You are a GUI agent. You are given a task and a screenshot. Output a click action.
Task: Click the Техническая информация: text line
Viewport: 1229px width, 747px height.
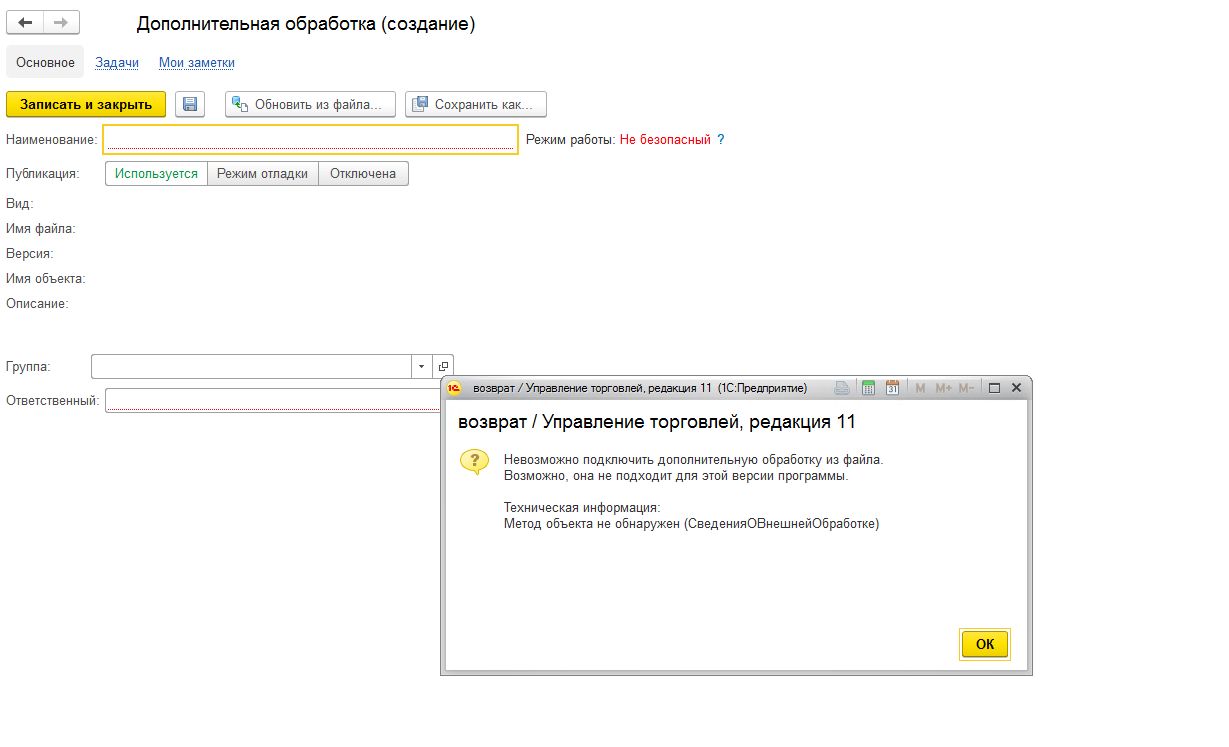pyautogui.click(x=582, y=507)
